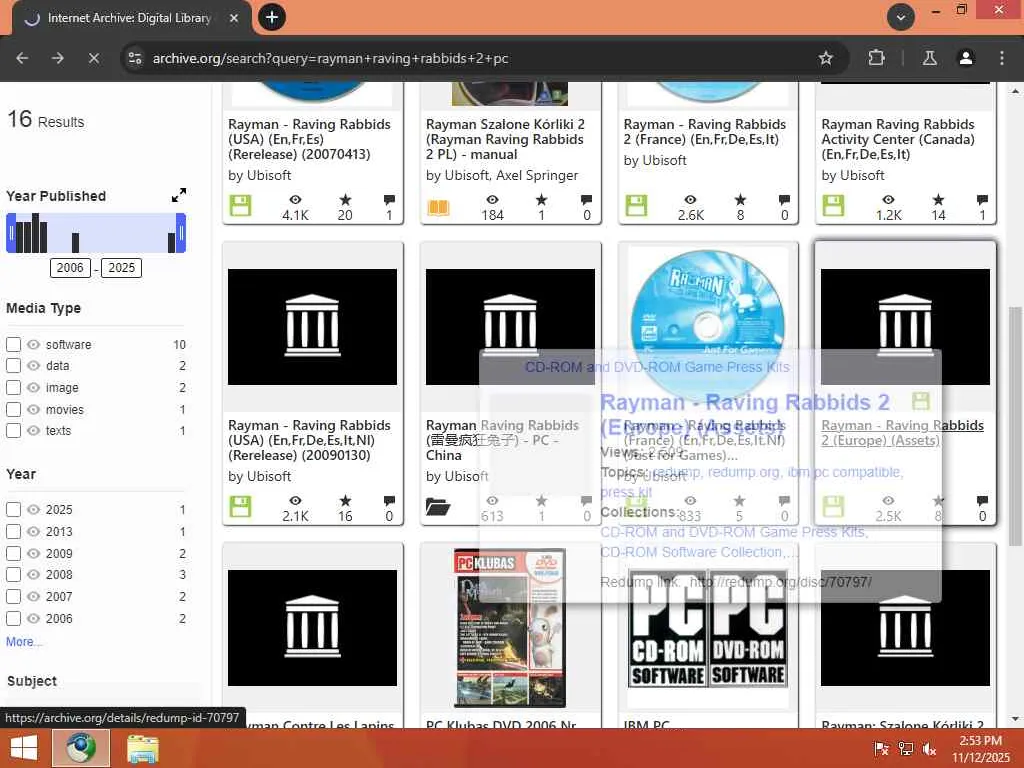
Task: Open Rayman Raving Rabbids USA Rerelease 20070413 item
Action: (x=309, y=139)
